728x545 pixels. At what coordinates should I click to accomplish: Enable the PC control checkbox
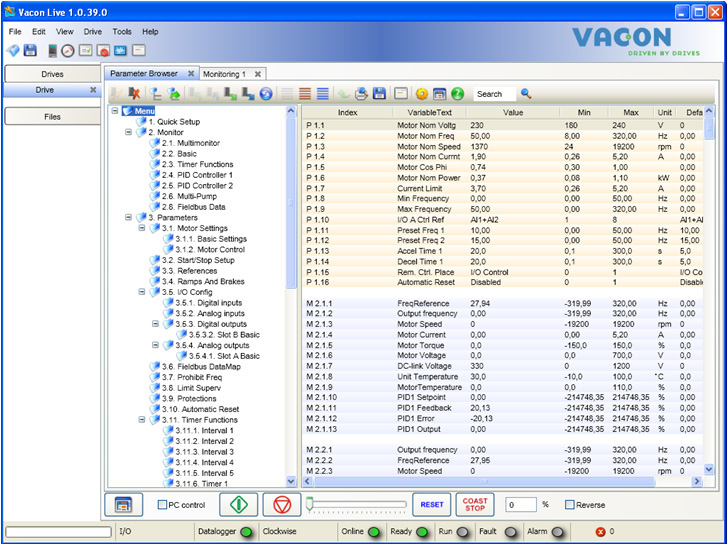click(x=162, y=505)
